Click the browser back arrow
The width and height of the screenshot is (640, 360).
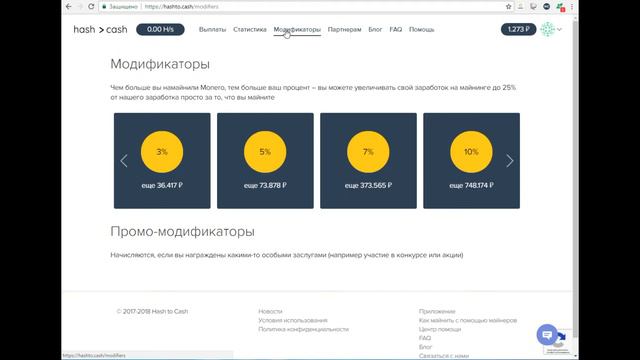(x=69, y=7)
